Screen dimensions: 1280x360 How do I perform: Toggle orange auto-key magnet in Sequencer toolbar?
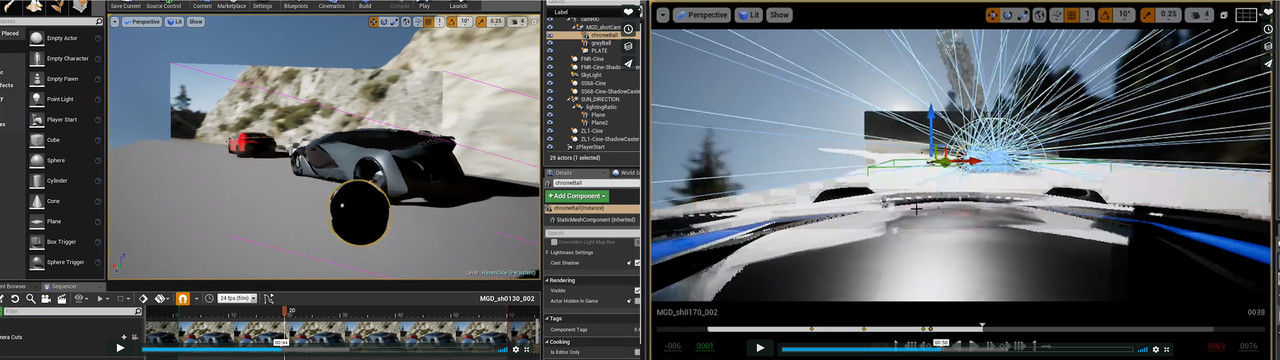(182, 298)
